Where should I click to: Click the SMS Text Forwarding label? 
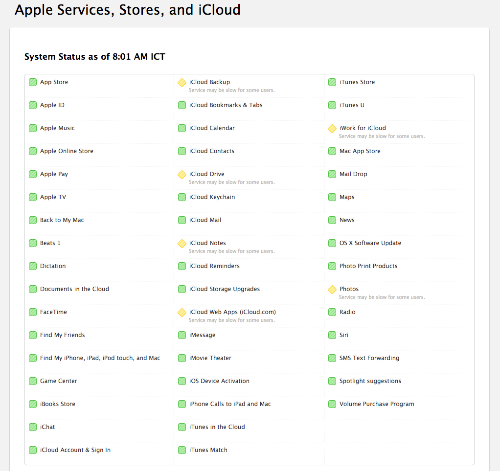(369, 358)
